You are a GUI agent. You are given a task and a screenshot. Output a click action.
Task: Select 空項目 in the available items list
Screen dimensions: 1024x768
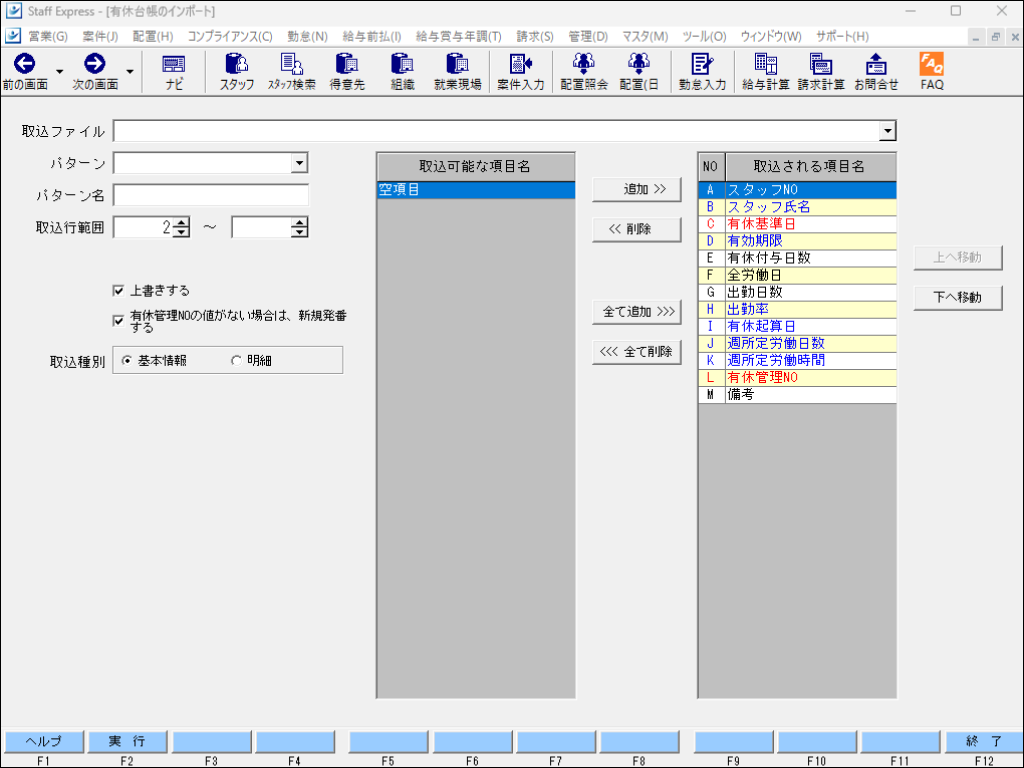click(x=476, y=189)
